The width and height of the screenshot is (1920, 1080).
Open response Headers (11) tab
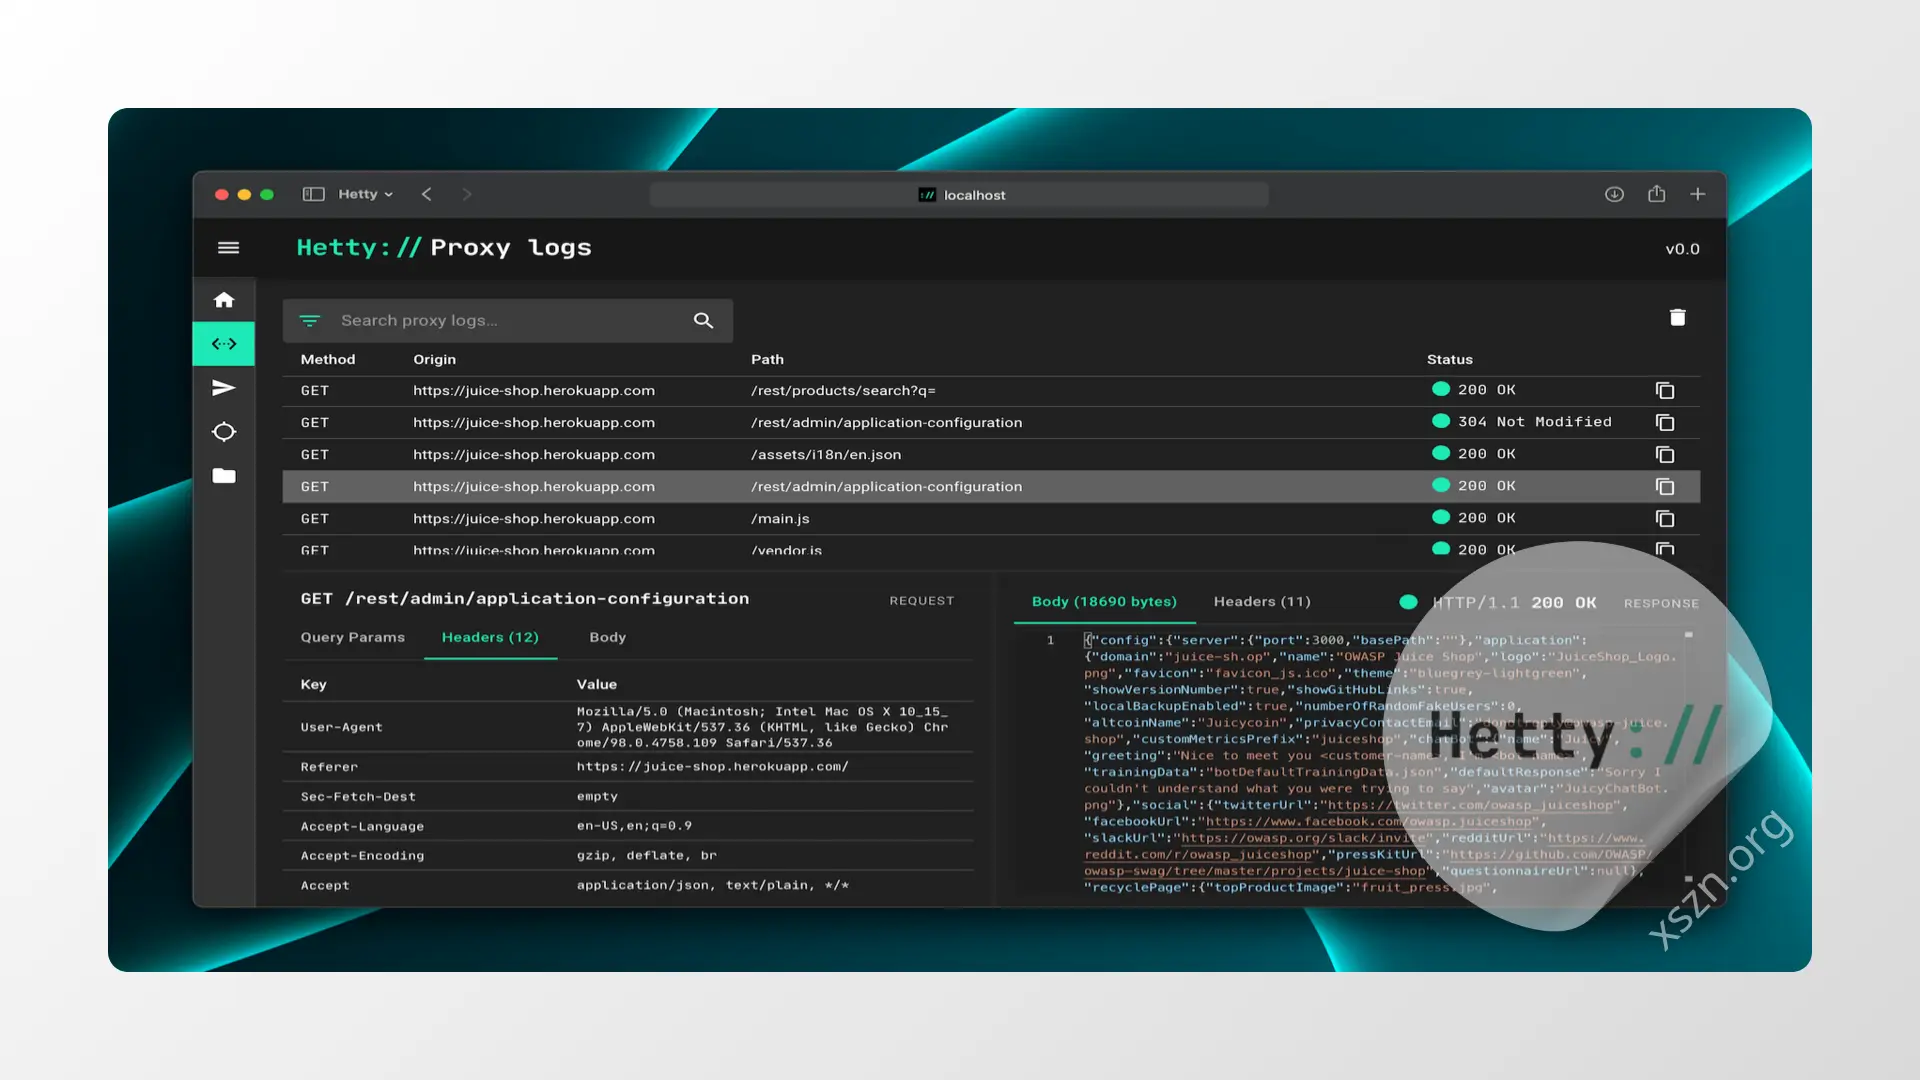click(x=1262, y=601)
